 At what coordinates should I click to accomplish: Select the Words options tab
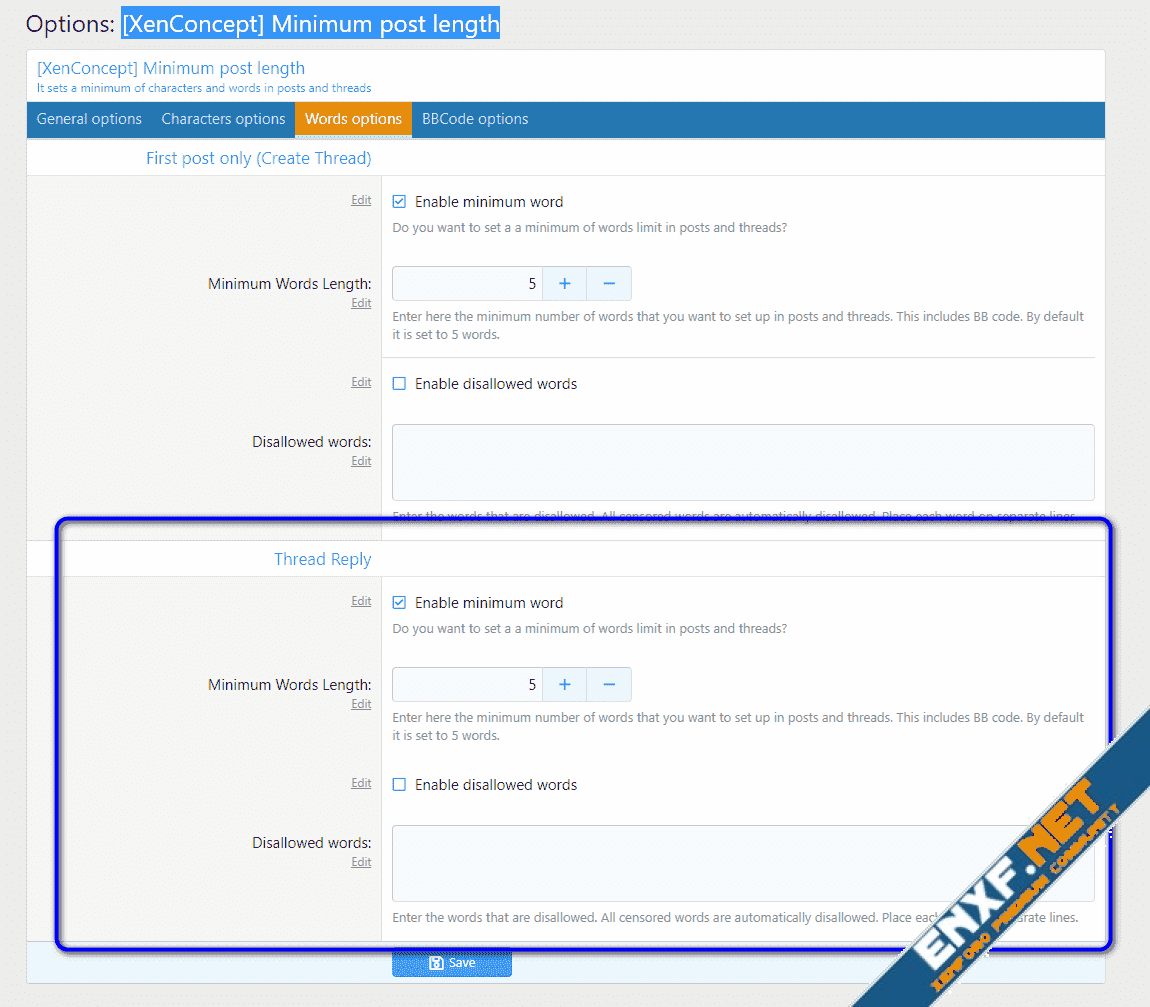(353, 119)
